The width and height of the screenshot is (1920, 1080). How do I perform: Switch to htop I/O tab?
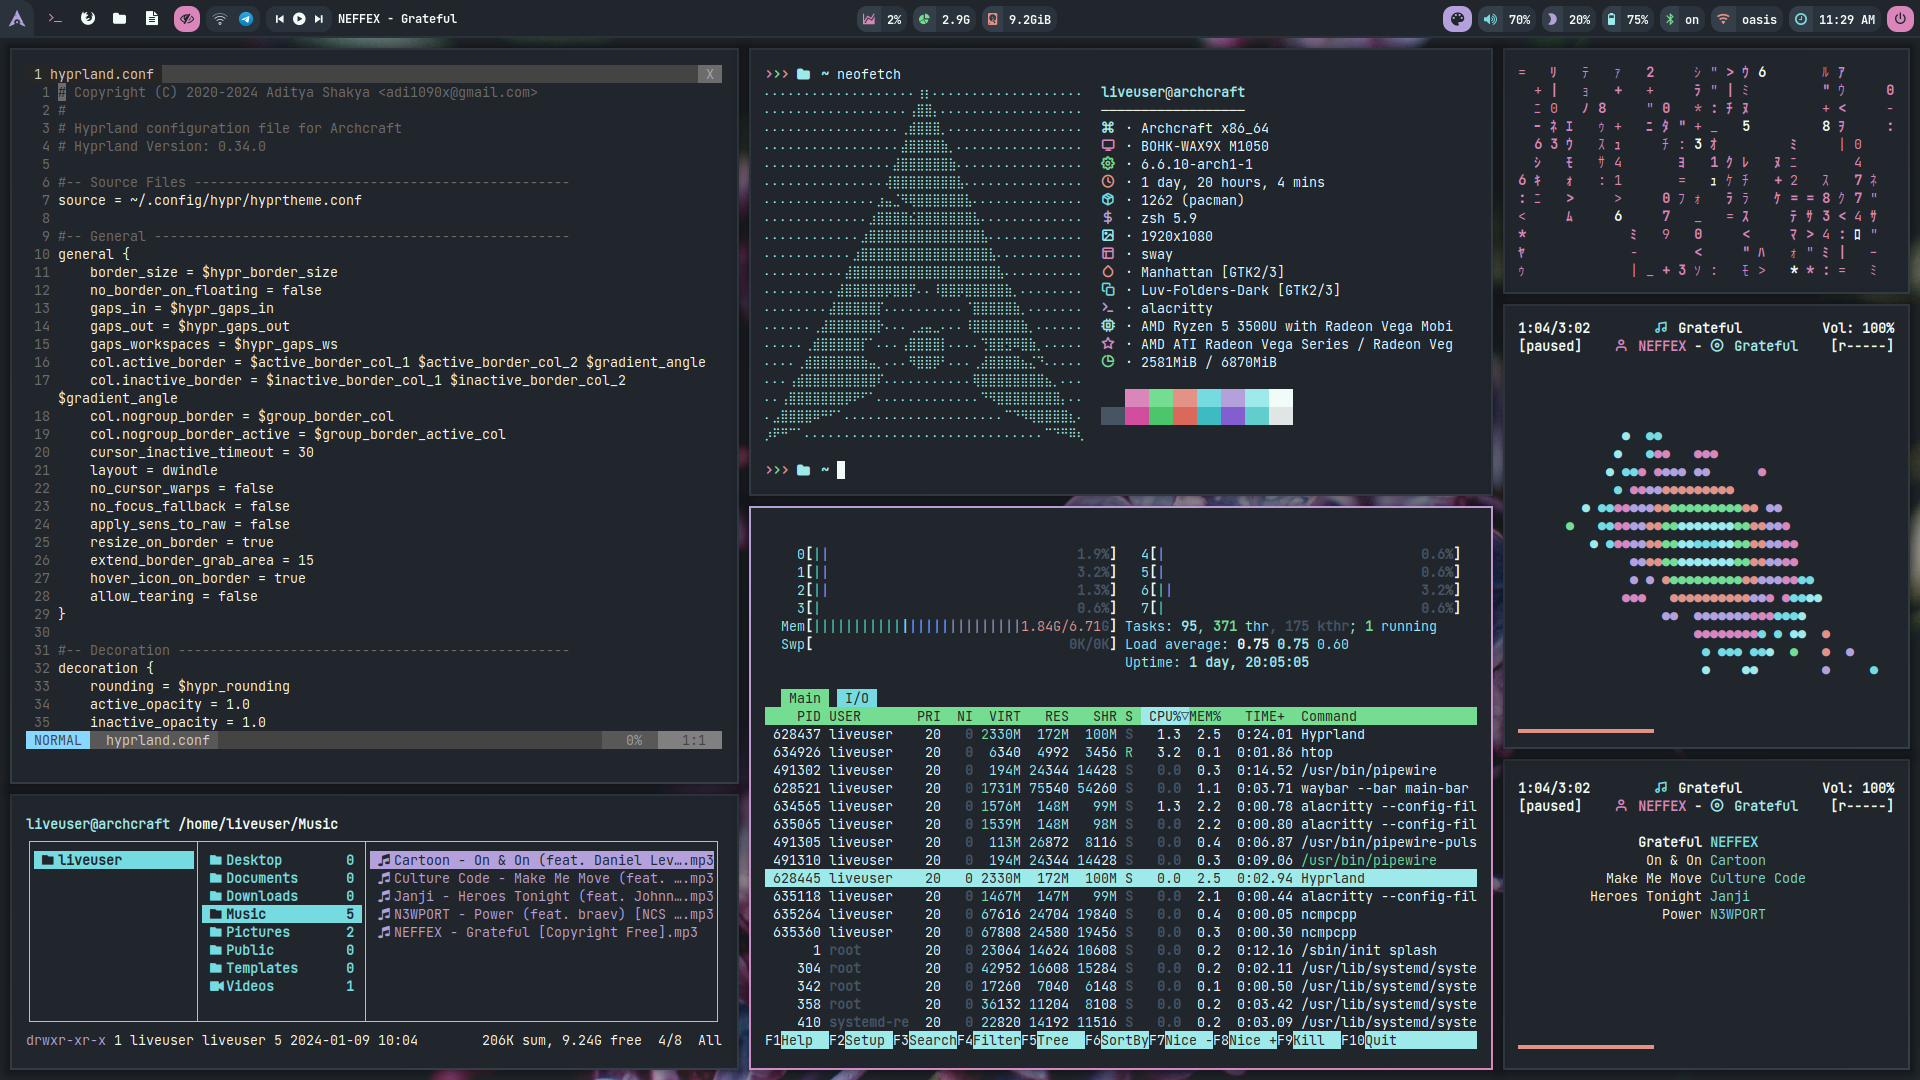click(x=857, y=698)
